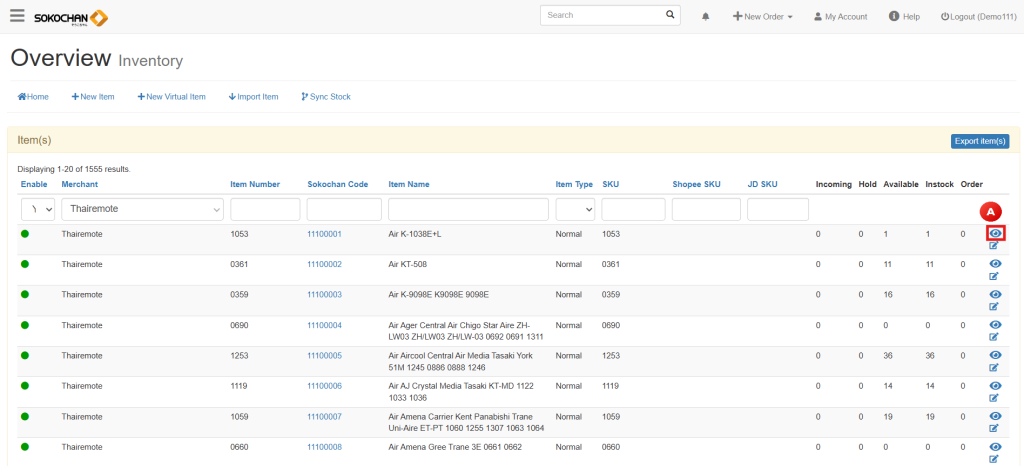The image size is (1024, 466).
Task: Open the notifications bell icon
Action: [x=705, y=17]
